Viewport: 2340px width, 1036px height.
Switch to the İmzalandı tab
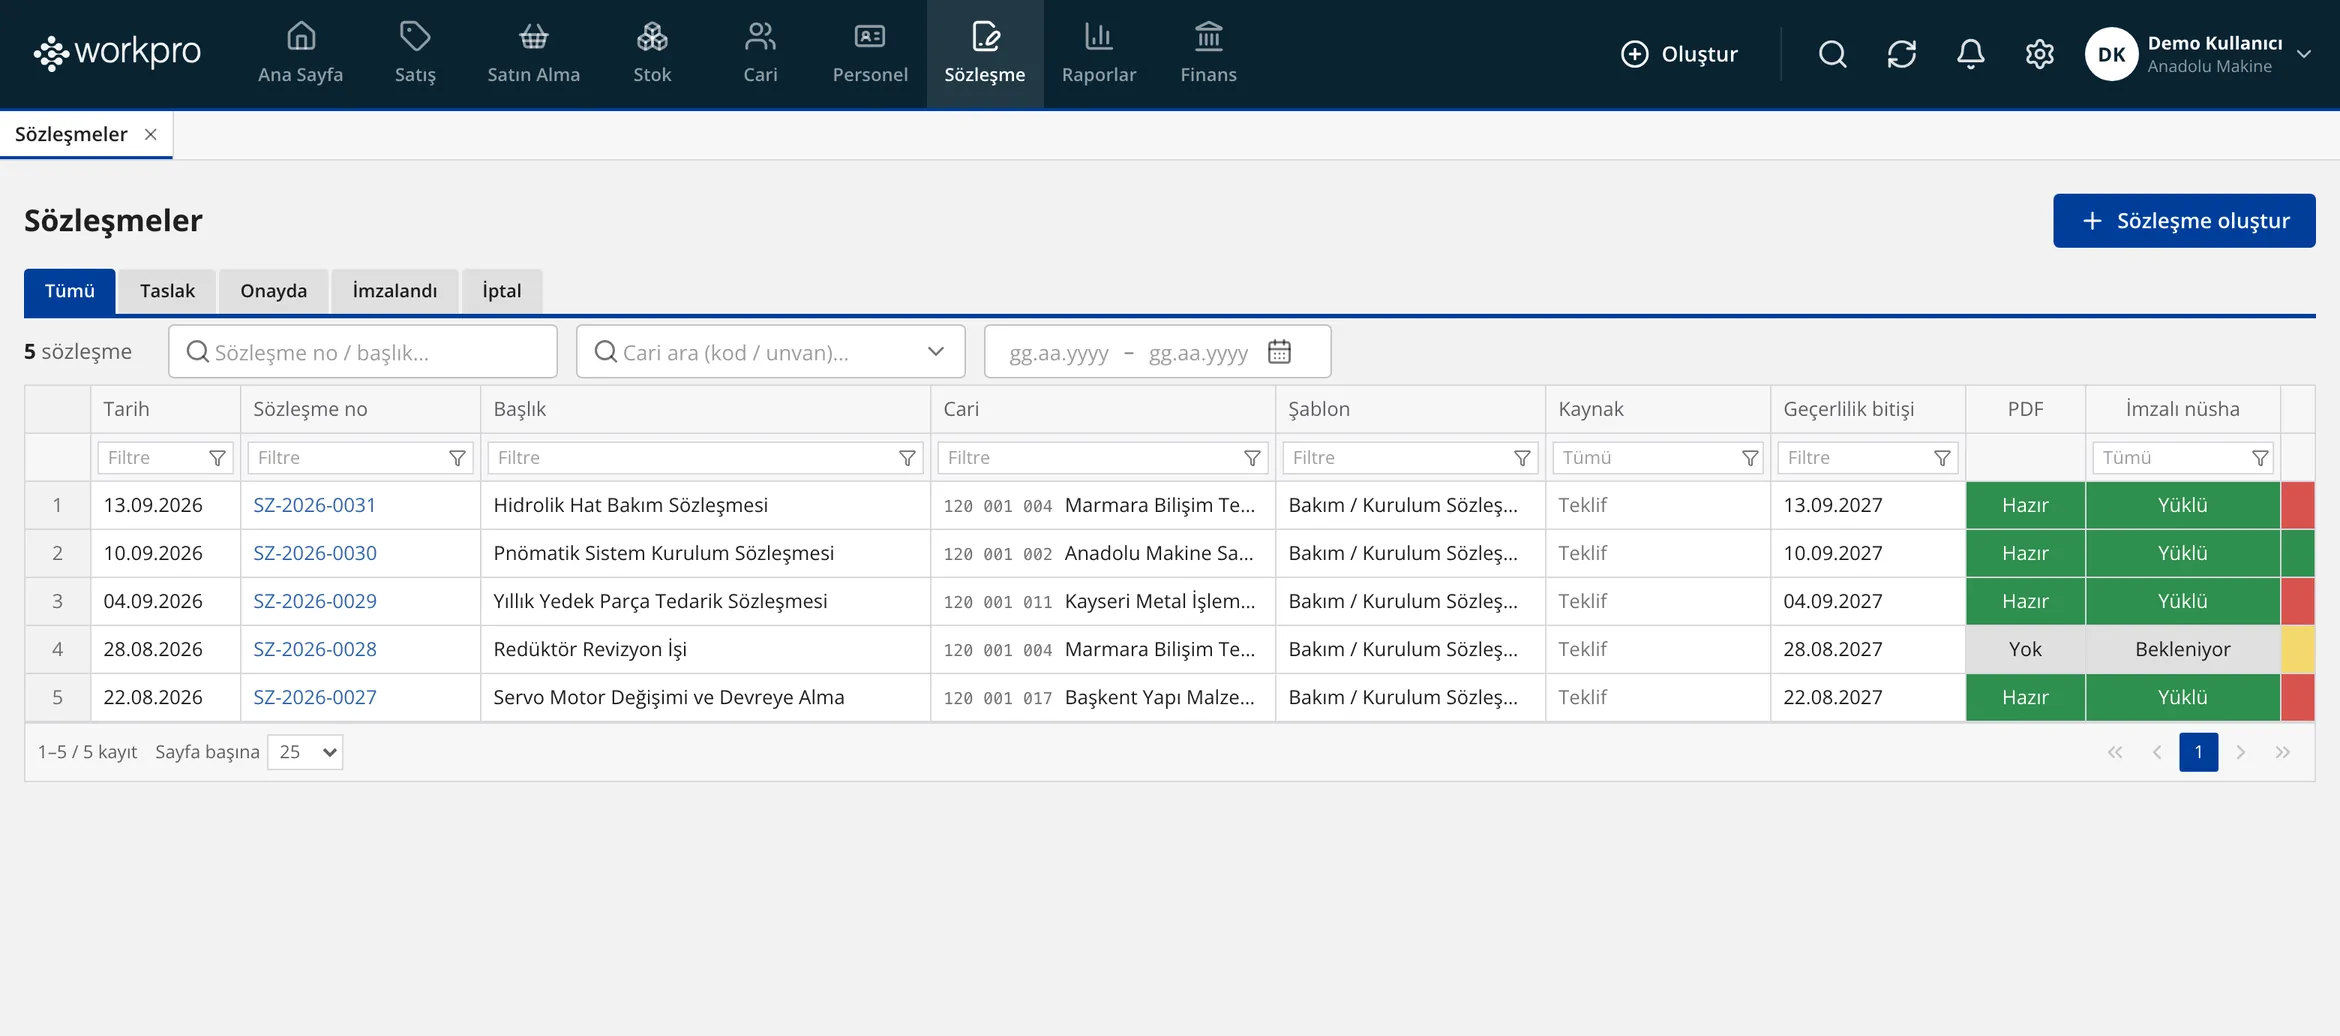pos(395,291)
